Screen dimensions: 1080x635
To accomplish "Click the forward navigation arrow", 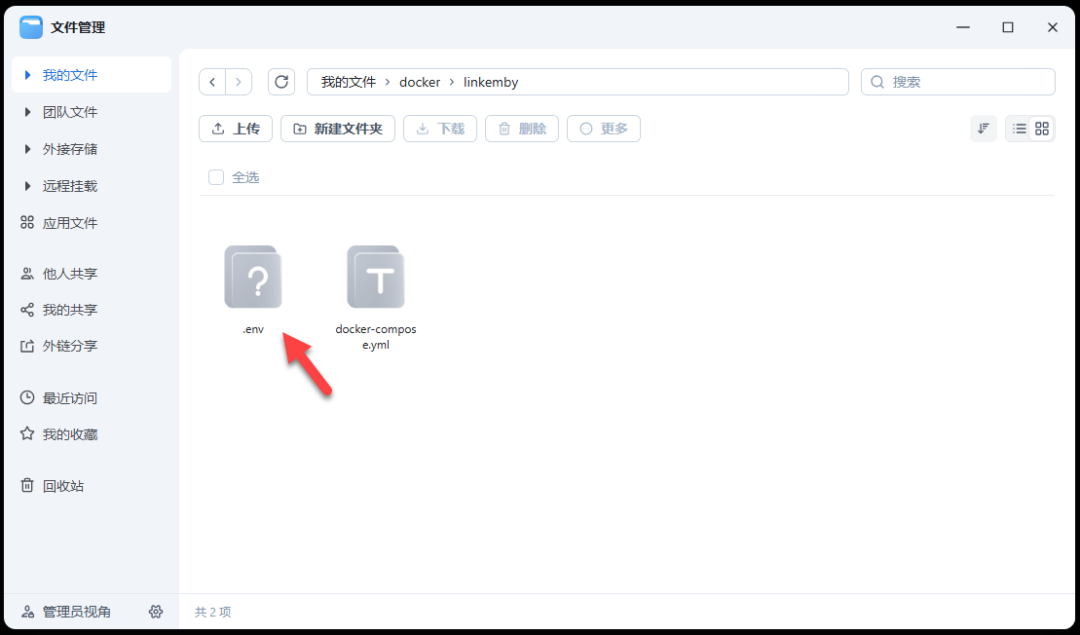I will [x=238, y=81].
